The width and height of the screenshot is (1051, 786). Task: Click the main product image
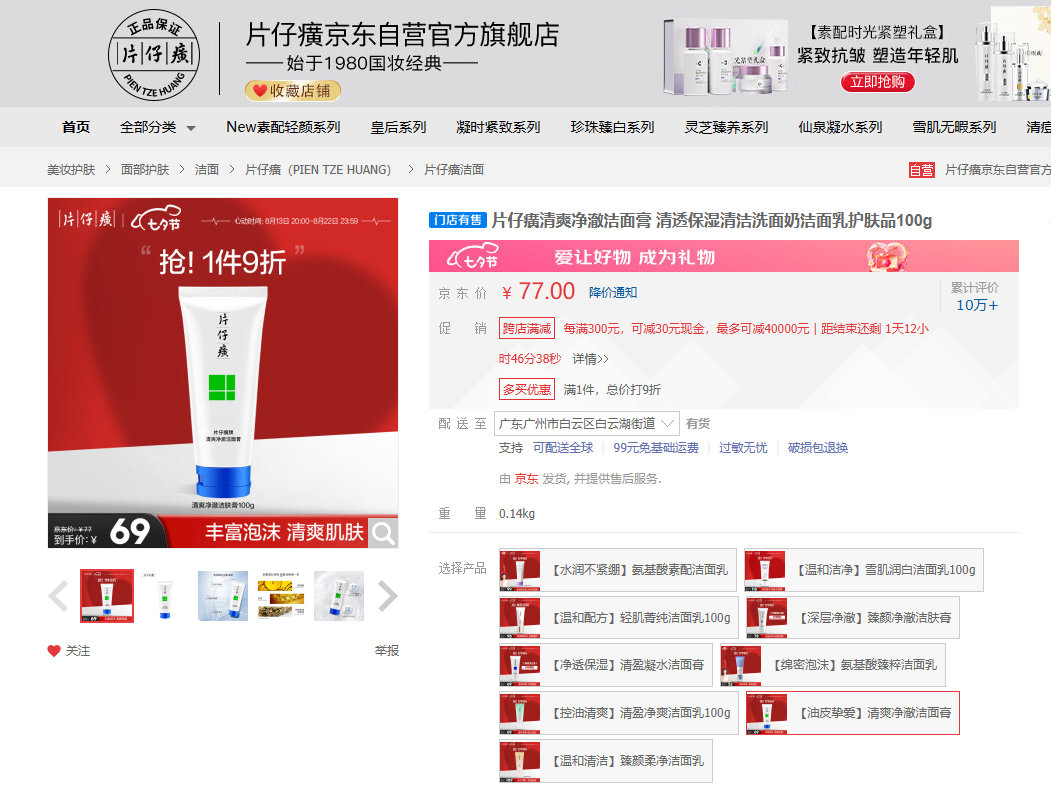click(223, 373)
